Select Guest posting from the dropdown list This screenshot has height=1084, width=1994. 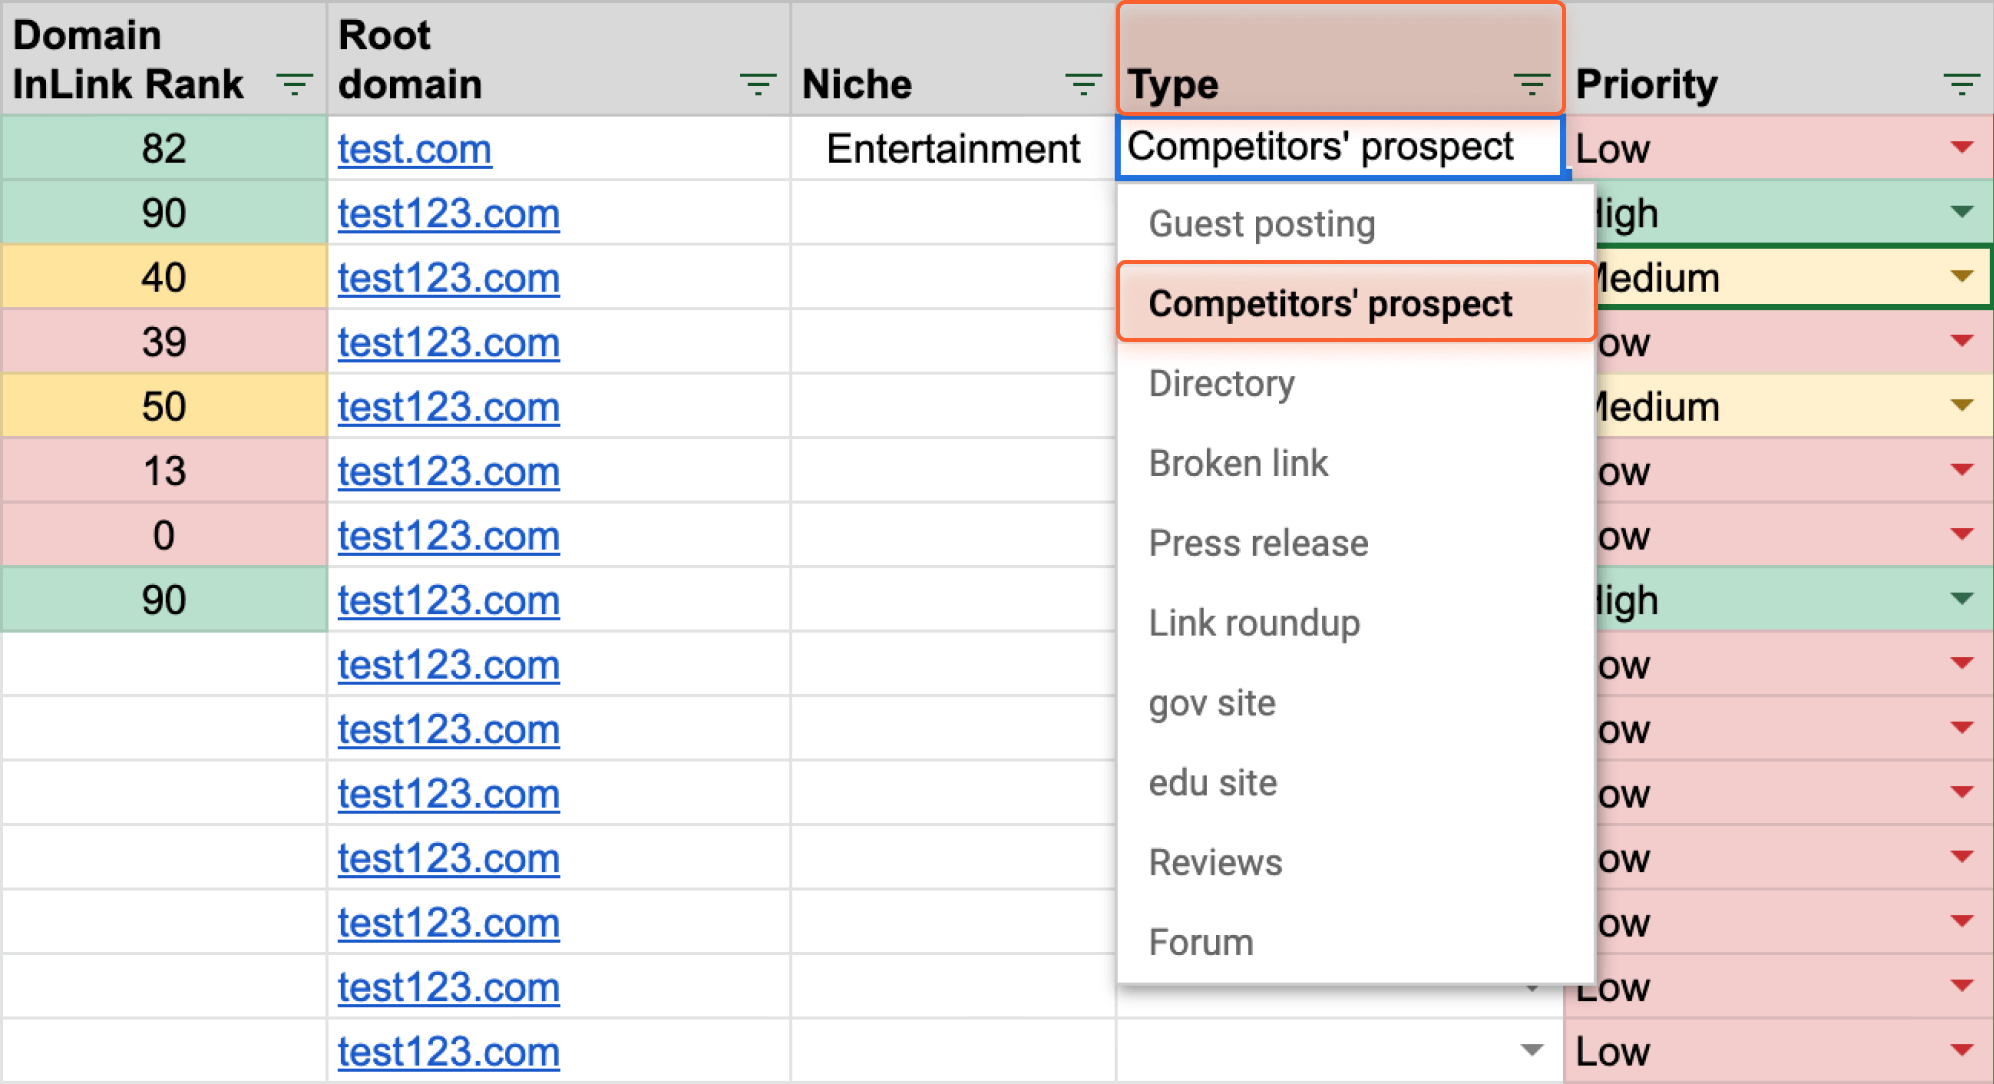(x=1262, y=224)
